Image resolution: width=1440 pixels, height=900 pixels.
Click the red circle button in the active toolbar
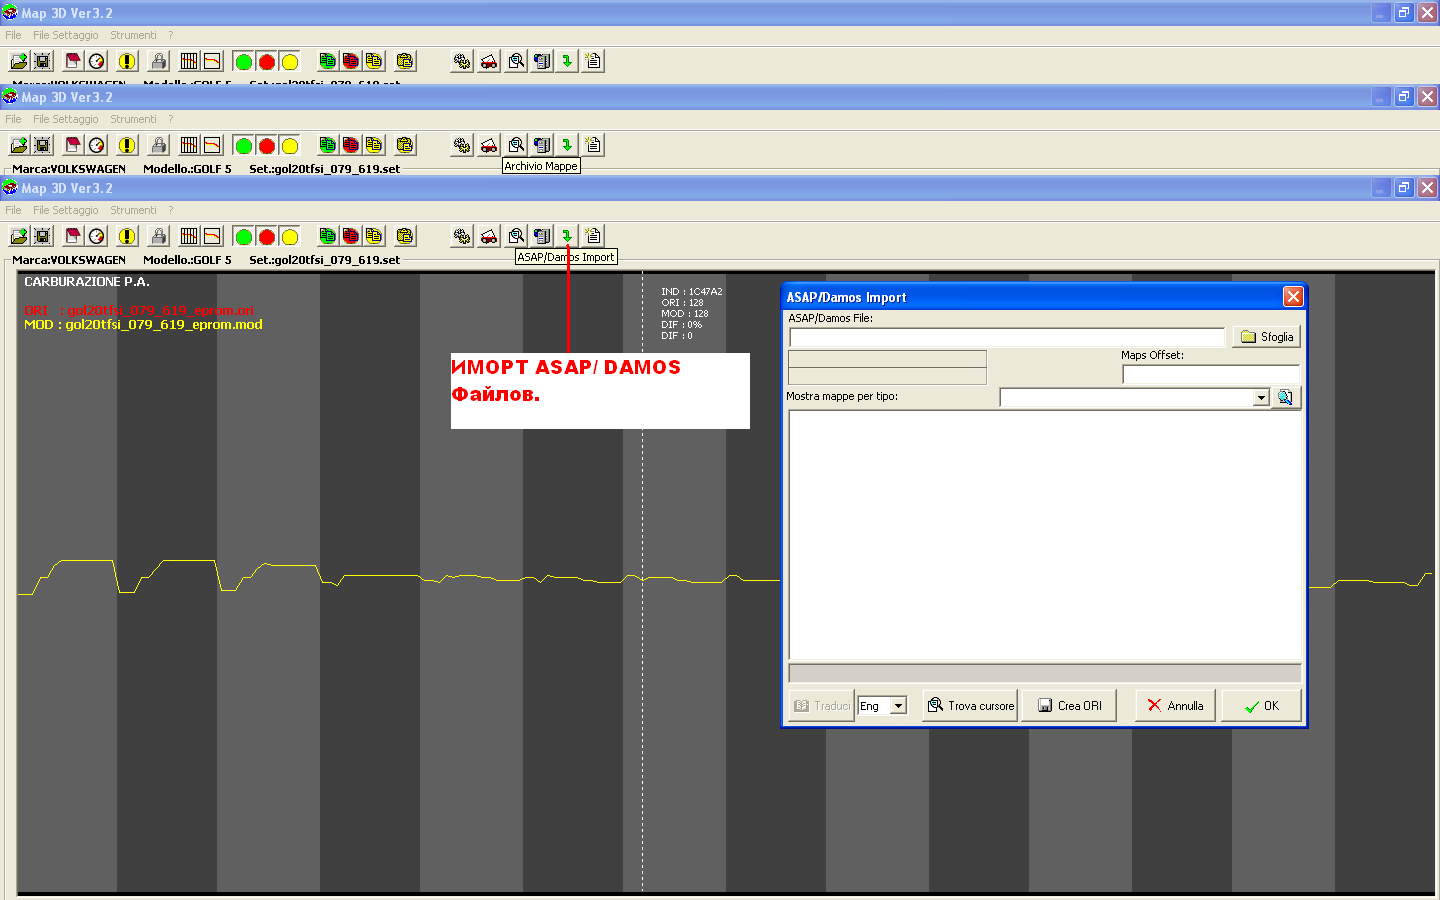pyautogui.click(x=266, y=236)
